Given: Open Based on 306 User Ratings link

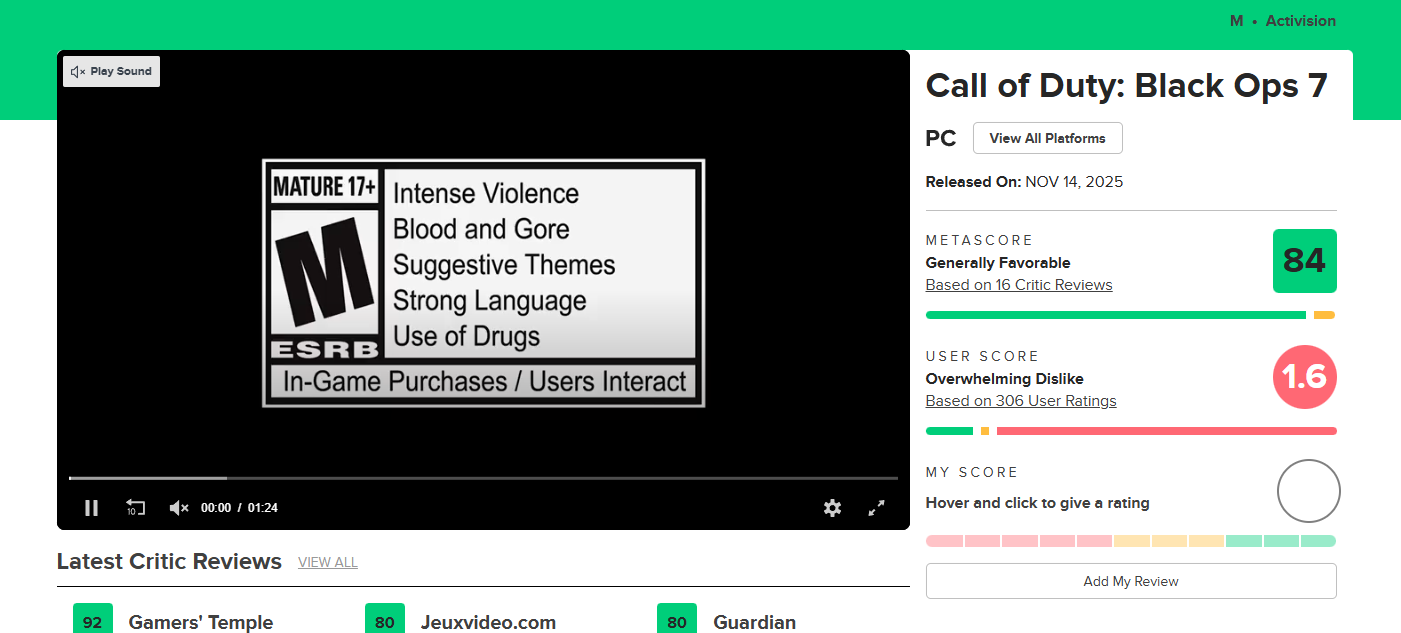Looking at the screenshot, I should pos(1021,401).
